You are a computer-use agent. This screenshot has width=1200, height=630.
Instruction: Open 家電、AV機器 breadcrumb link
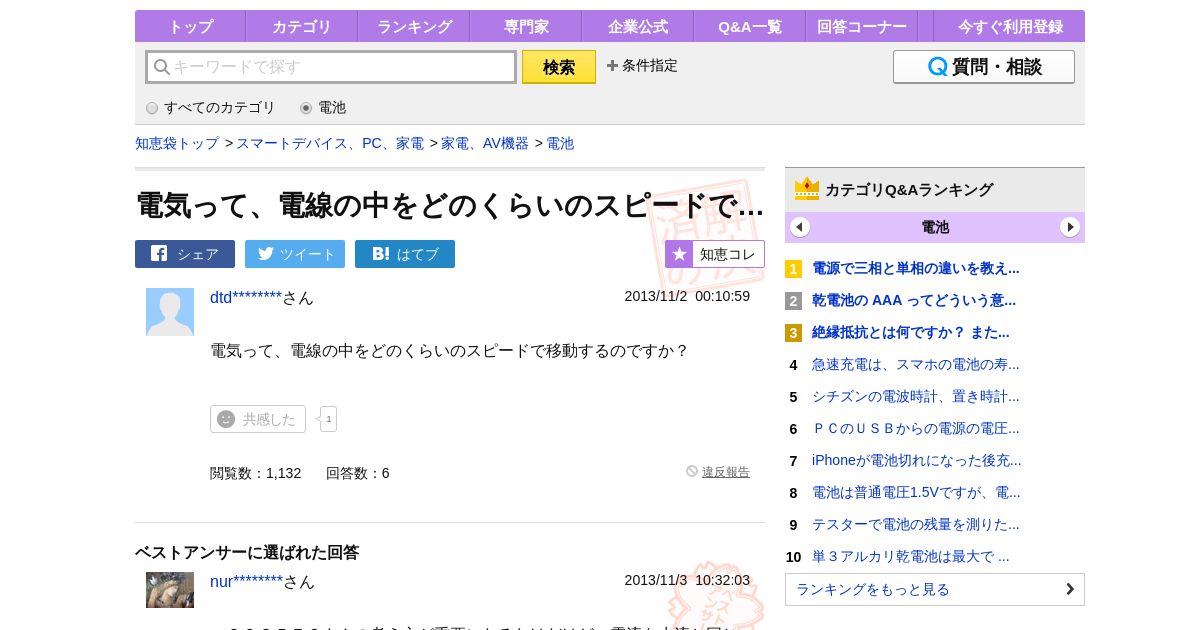(485, 143)
